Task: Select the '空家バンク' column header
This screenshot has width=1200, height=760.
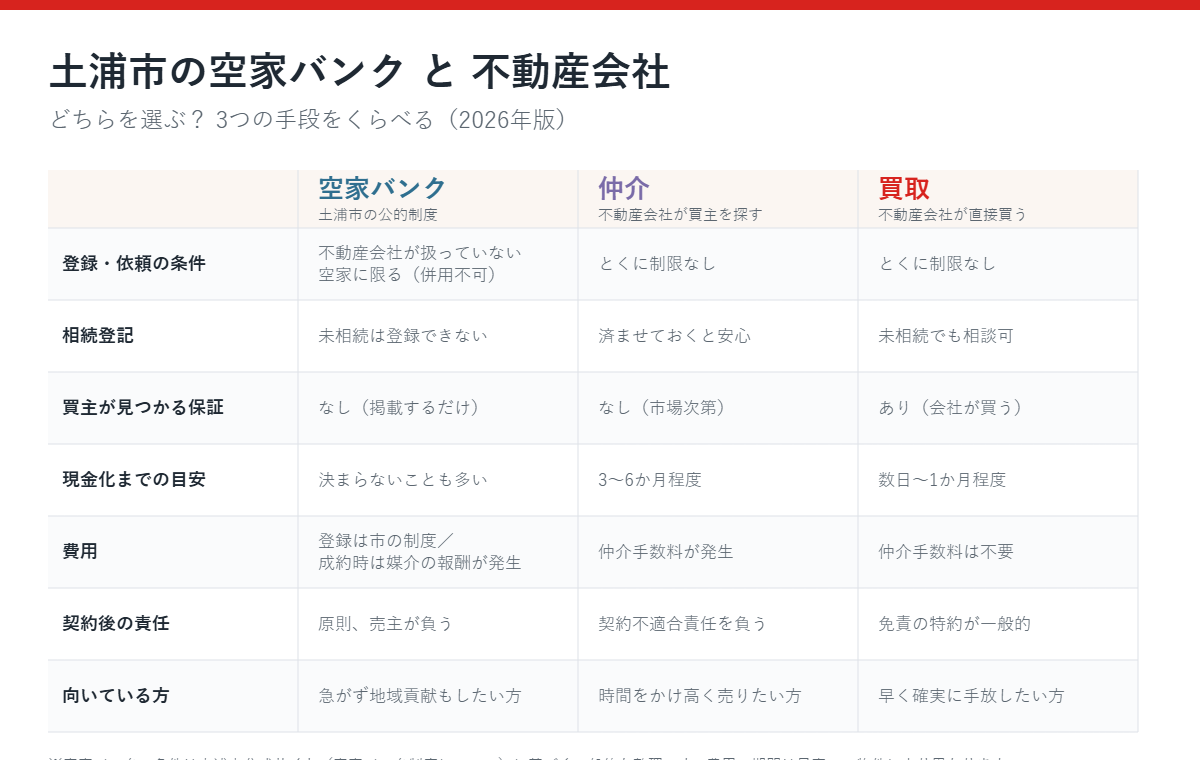Action: pos(382,188)
